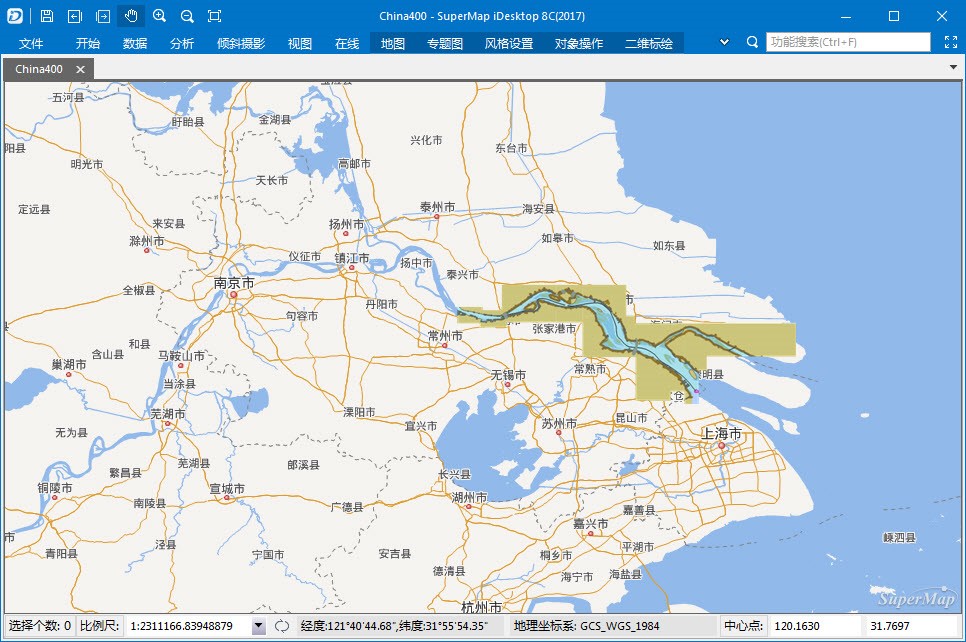966x642 pixels.
Task: Go to the next map view
Action: 103,16
